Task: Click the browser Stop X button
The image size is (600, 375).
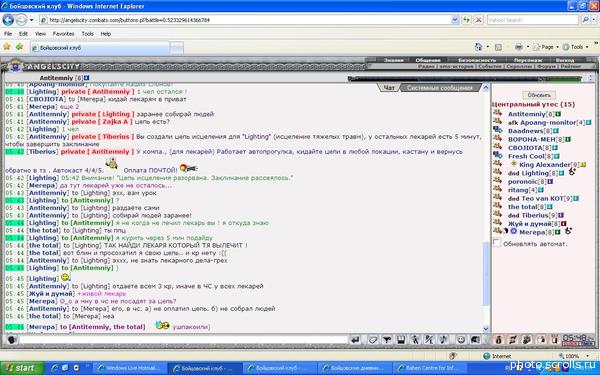Action: (x=478, y=20)
